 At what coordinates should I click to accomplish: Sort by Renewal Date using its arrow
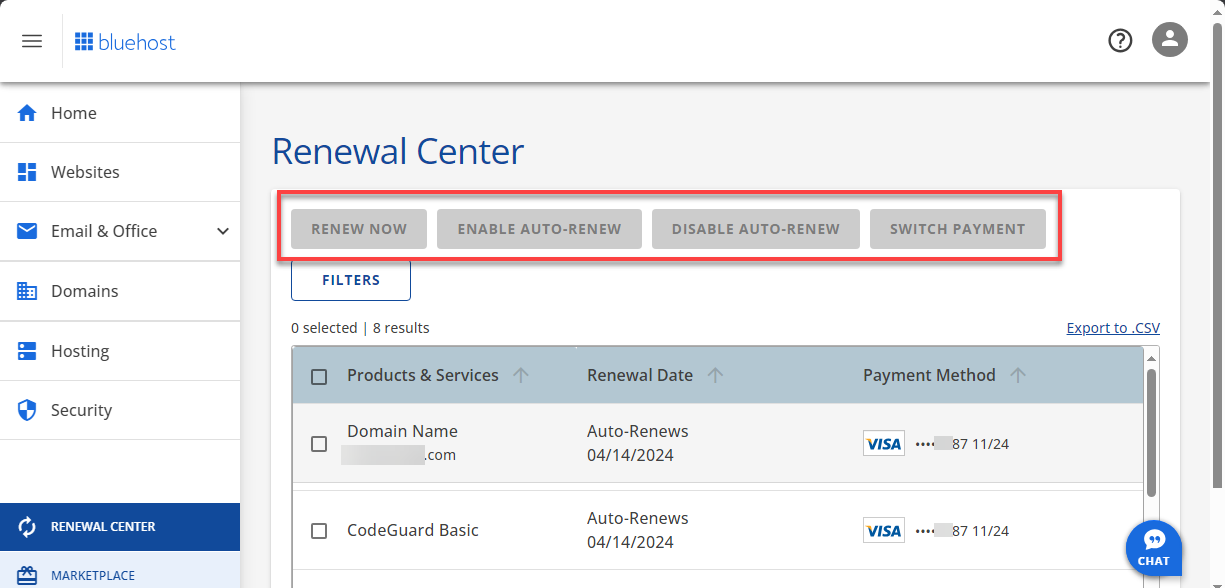pos(714,375)
